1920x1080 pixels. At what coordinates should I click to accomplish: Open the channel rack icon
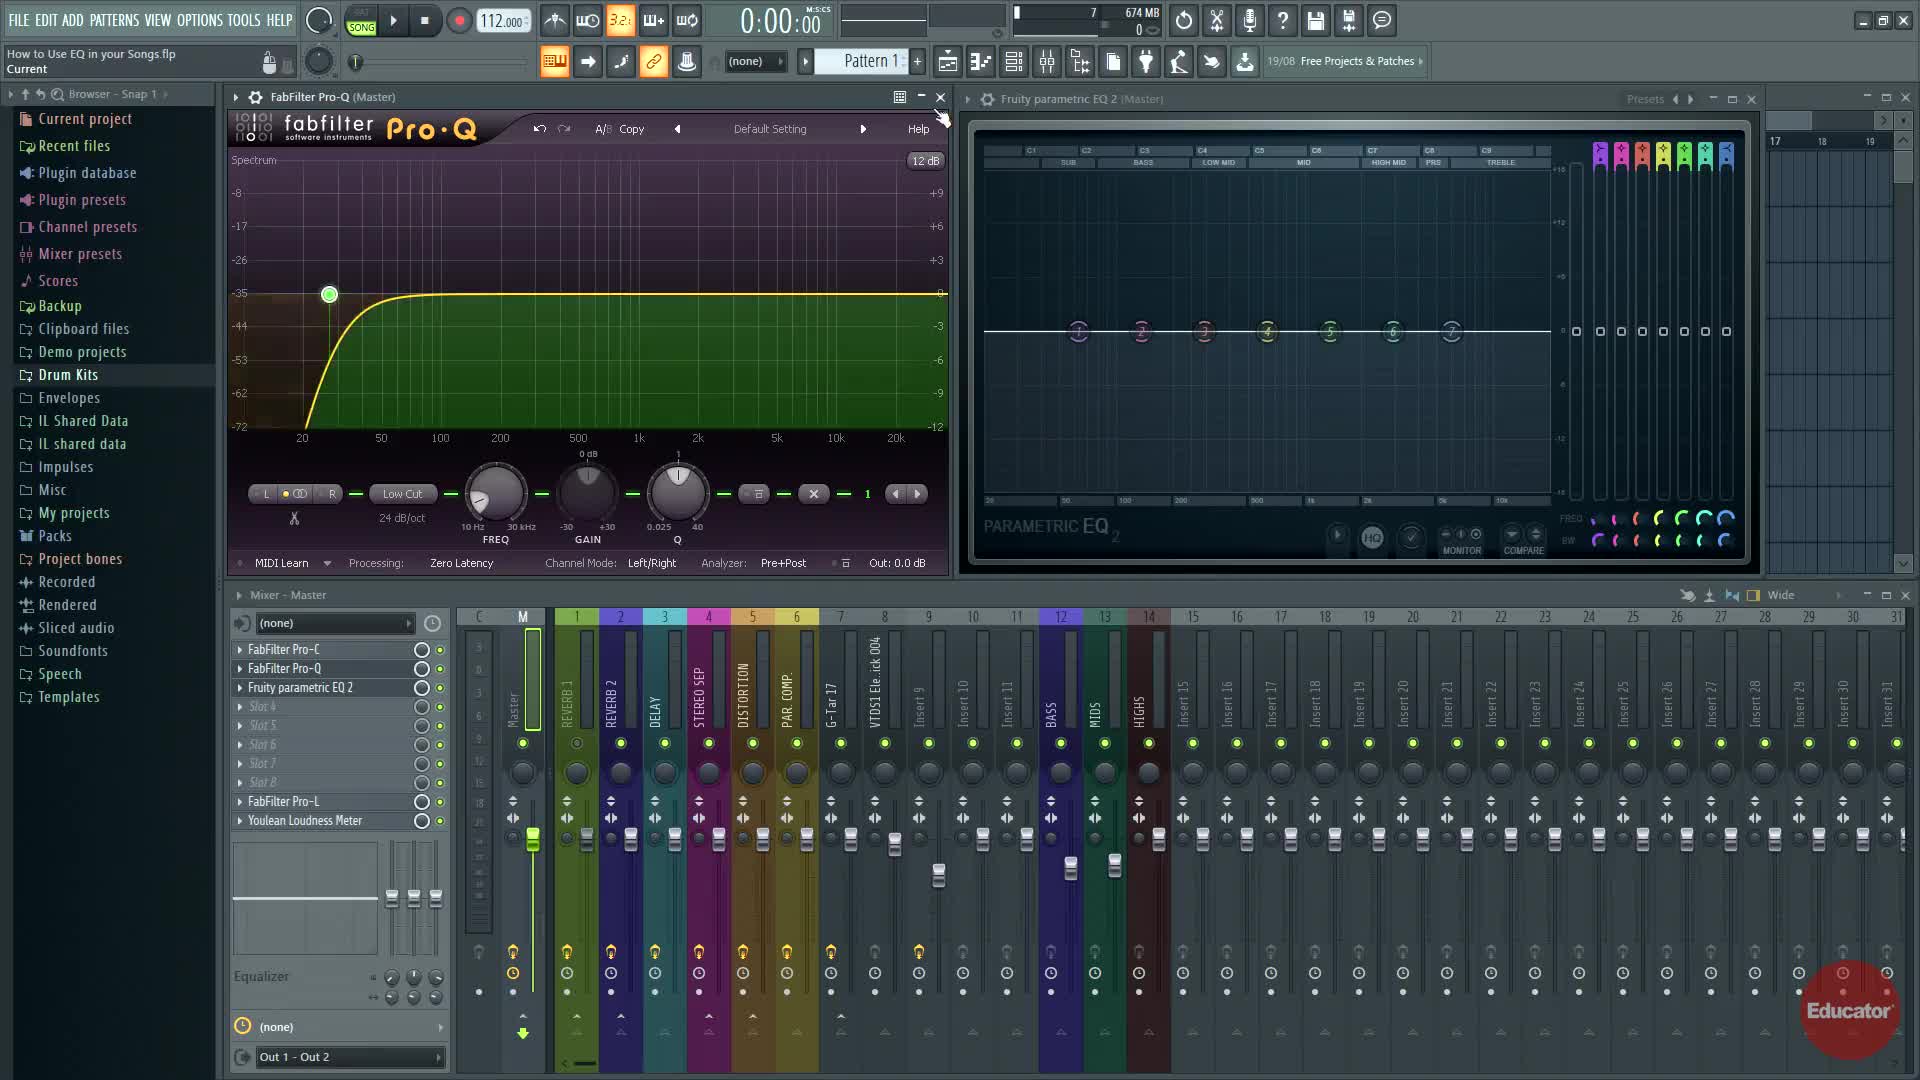[1013, 62]
